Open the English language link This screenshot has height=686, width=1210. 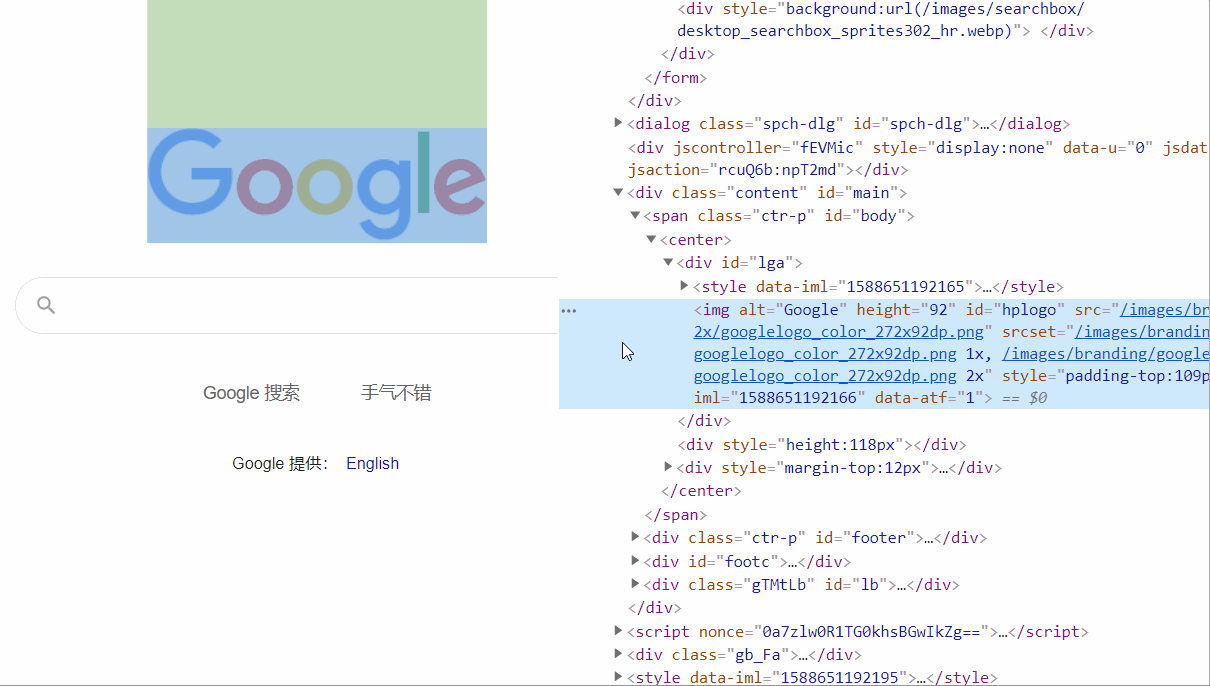click(x=372, y=463)
